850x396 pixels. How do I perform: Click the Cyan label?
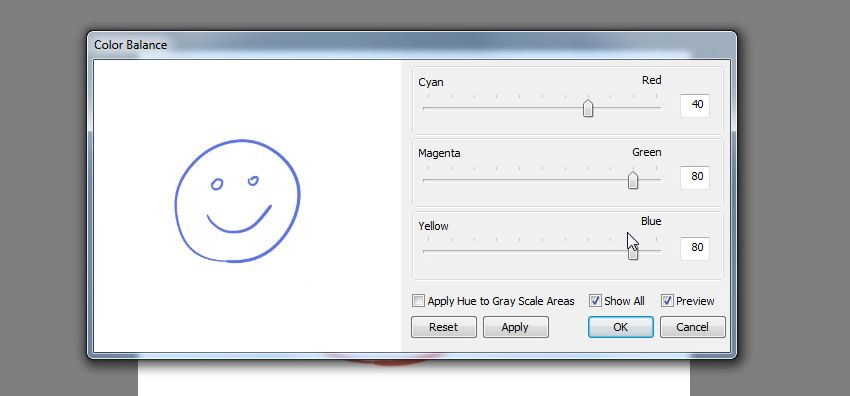point(431,82)
